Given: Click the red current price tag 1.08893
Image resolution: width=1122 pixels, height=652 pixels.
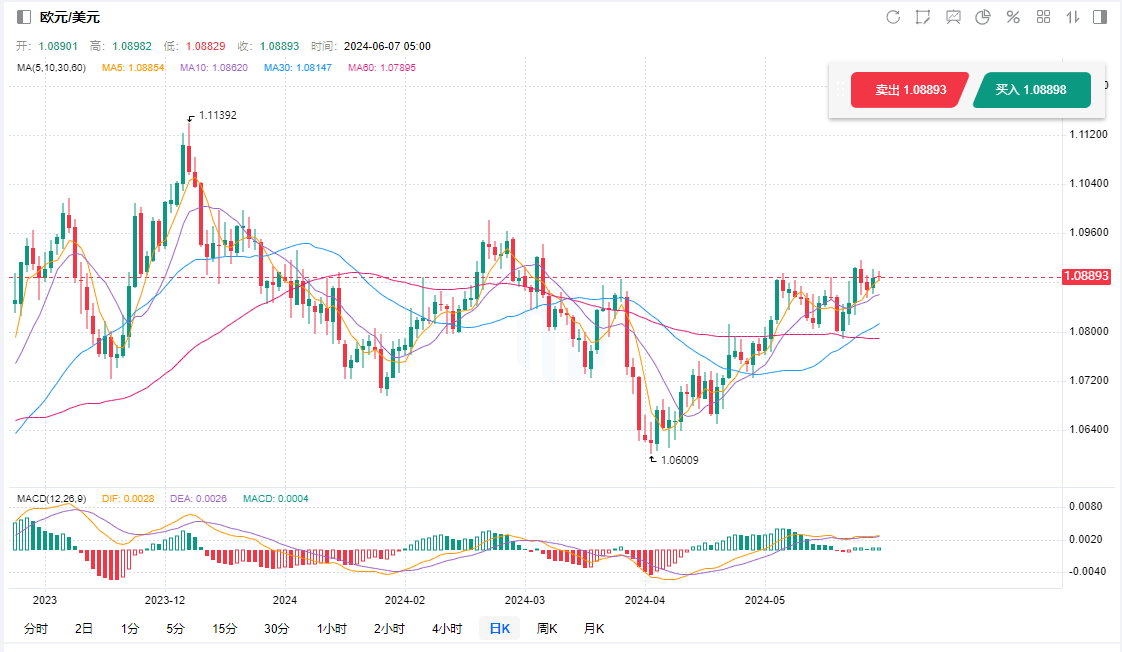Looking at the screenshot, I should coord(1088,276).
